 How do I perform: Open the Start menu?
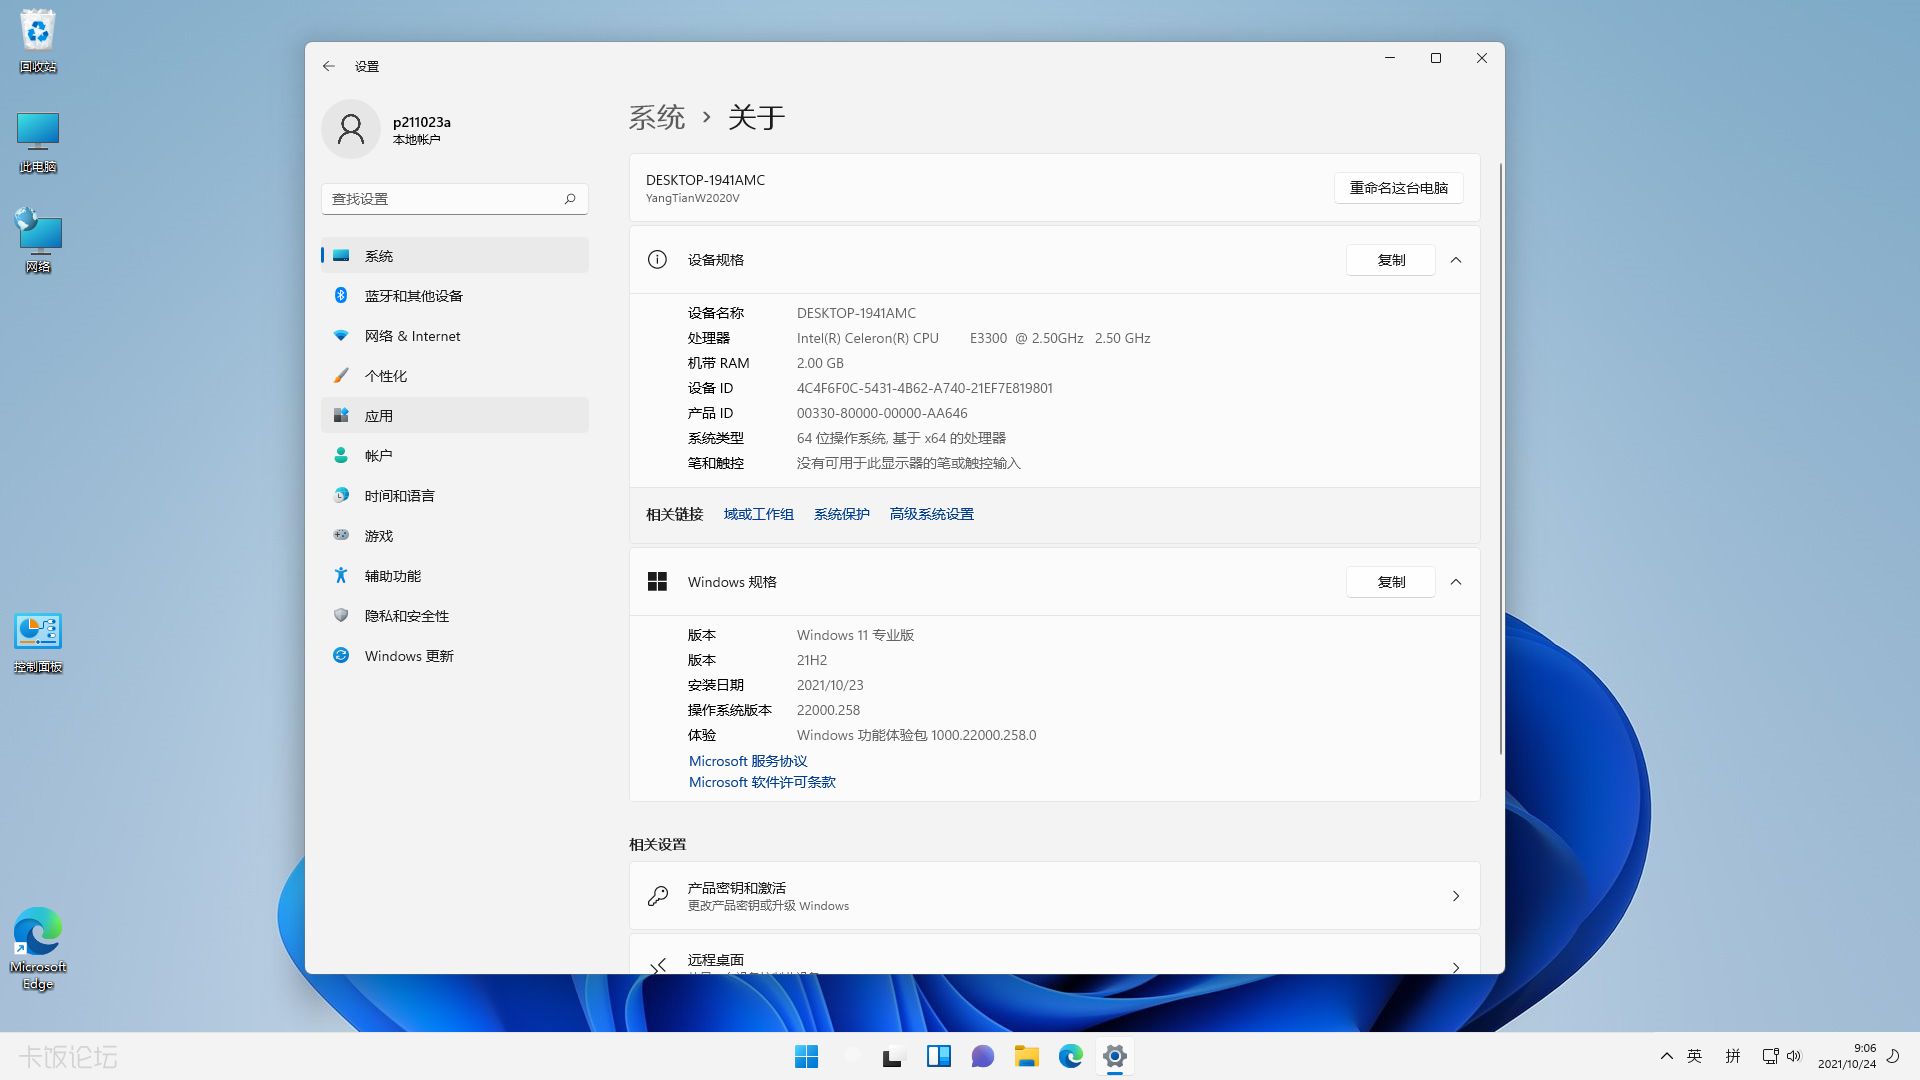(x=806, y=1056)
